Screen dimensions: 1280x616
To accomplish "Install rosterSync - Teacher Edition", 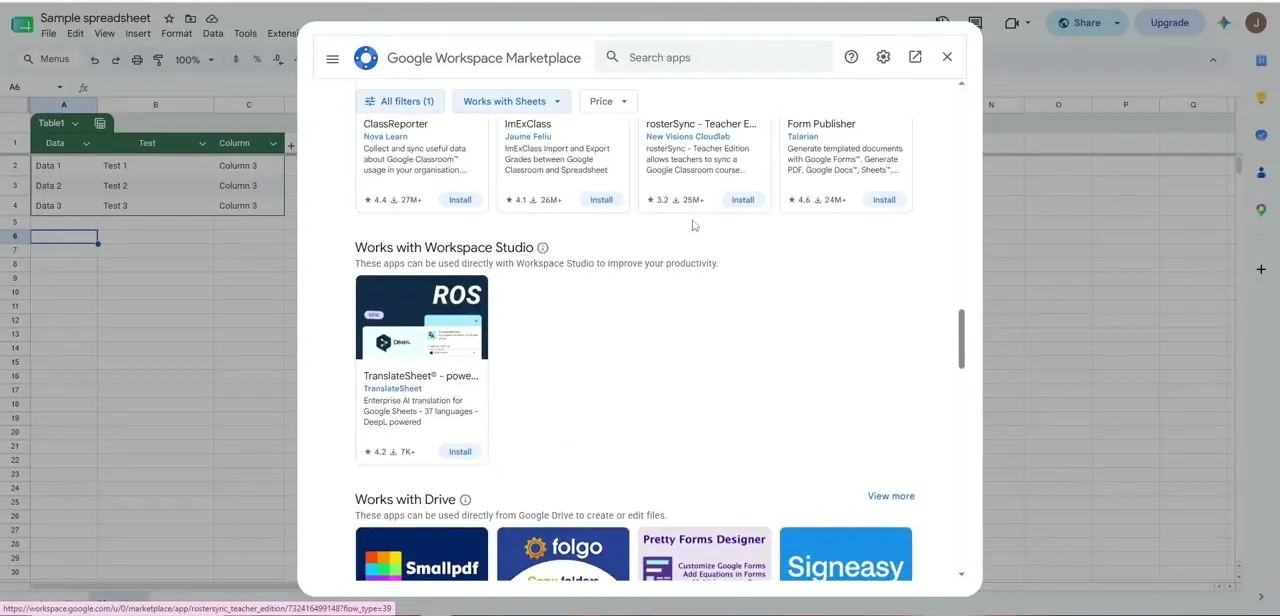I will point(743,200).
